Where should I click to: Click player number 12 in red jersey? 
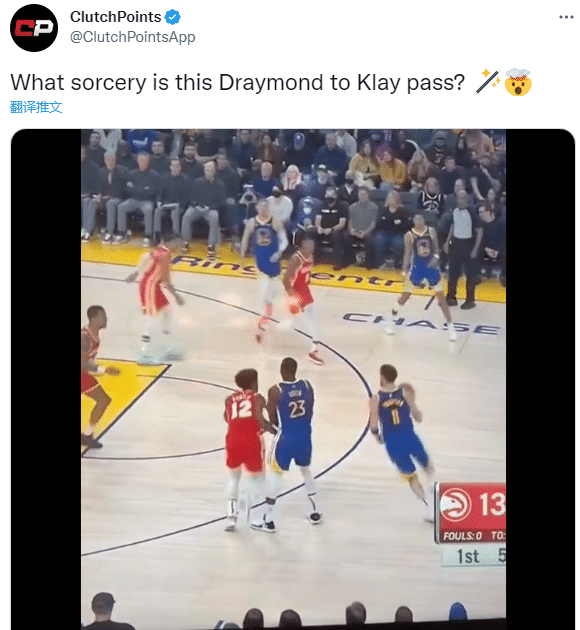[x=245, y=446]
